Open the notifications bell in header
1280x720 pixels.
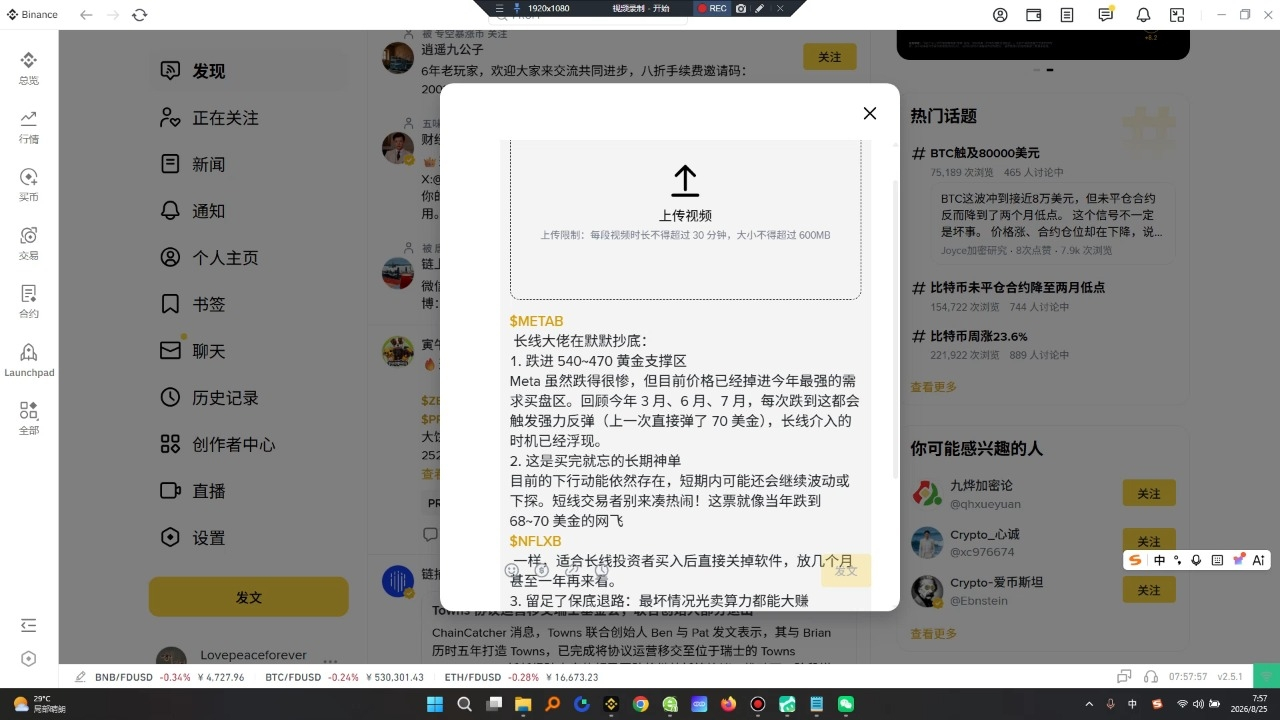pos(1143,15)
